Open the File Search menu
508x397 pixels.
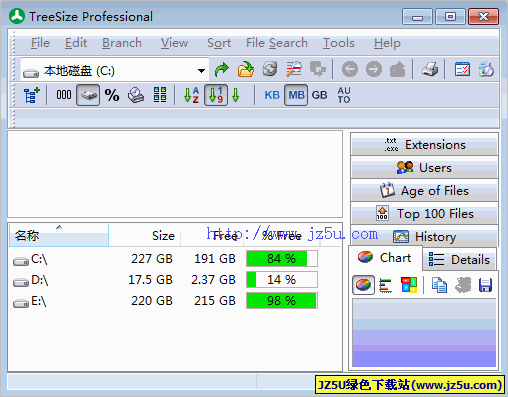tap(277, 43)
